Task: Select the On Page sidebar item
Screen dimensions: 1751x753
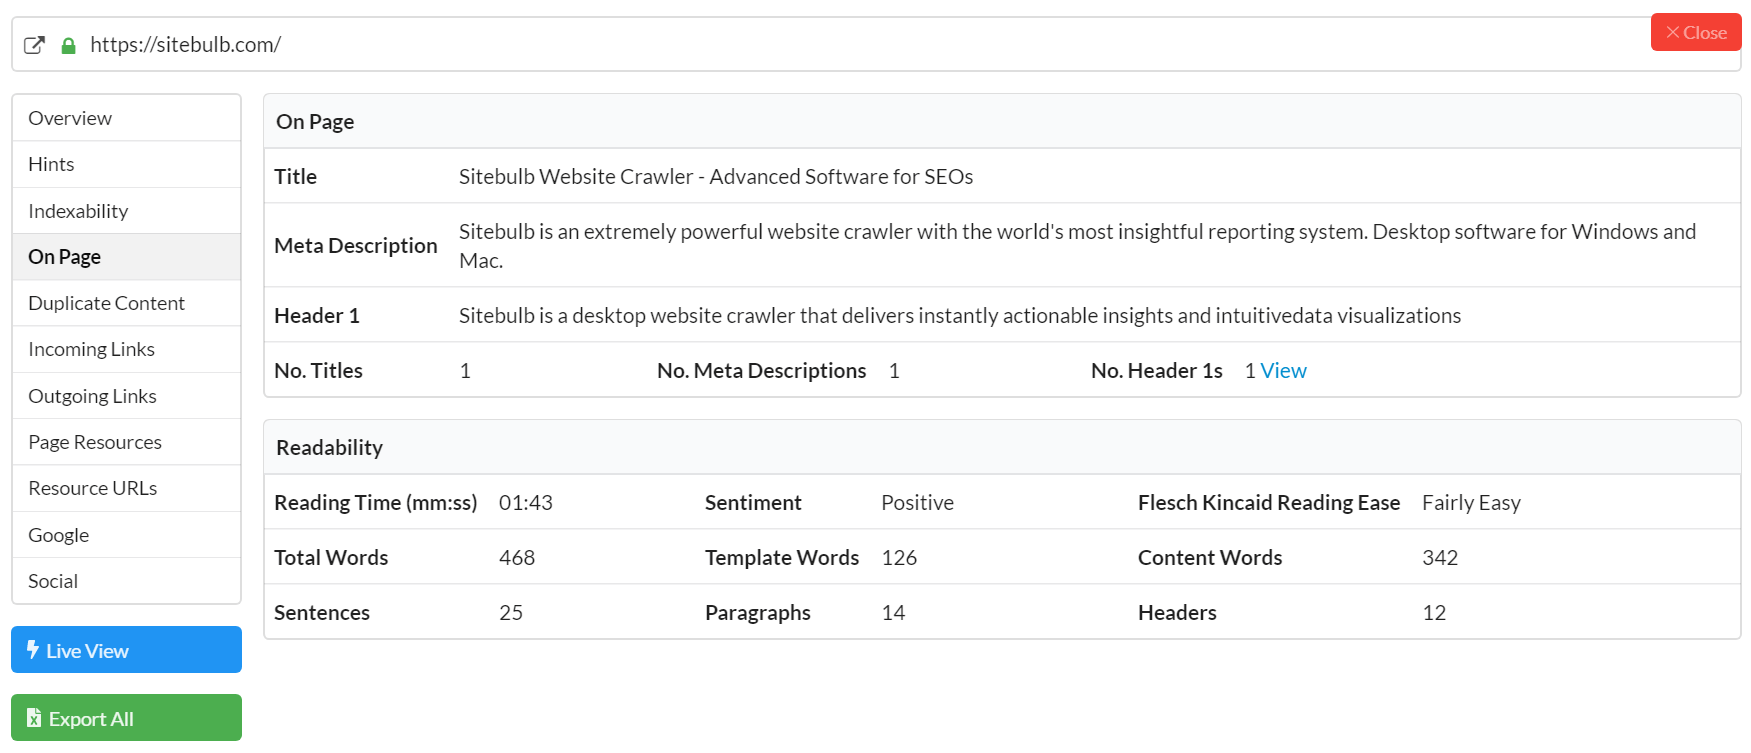Action: 126,257
